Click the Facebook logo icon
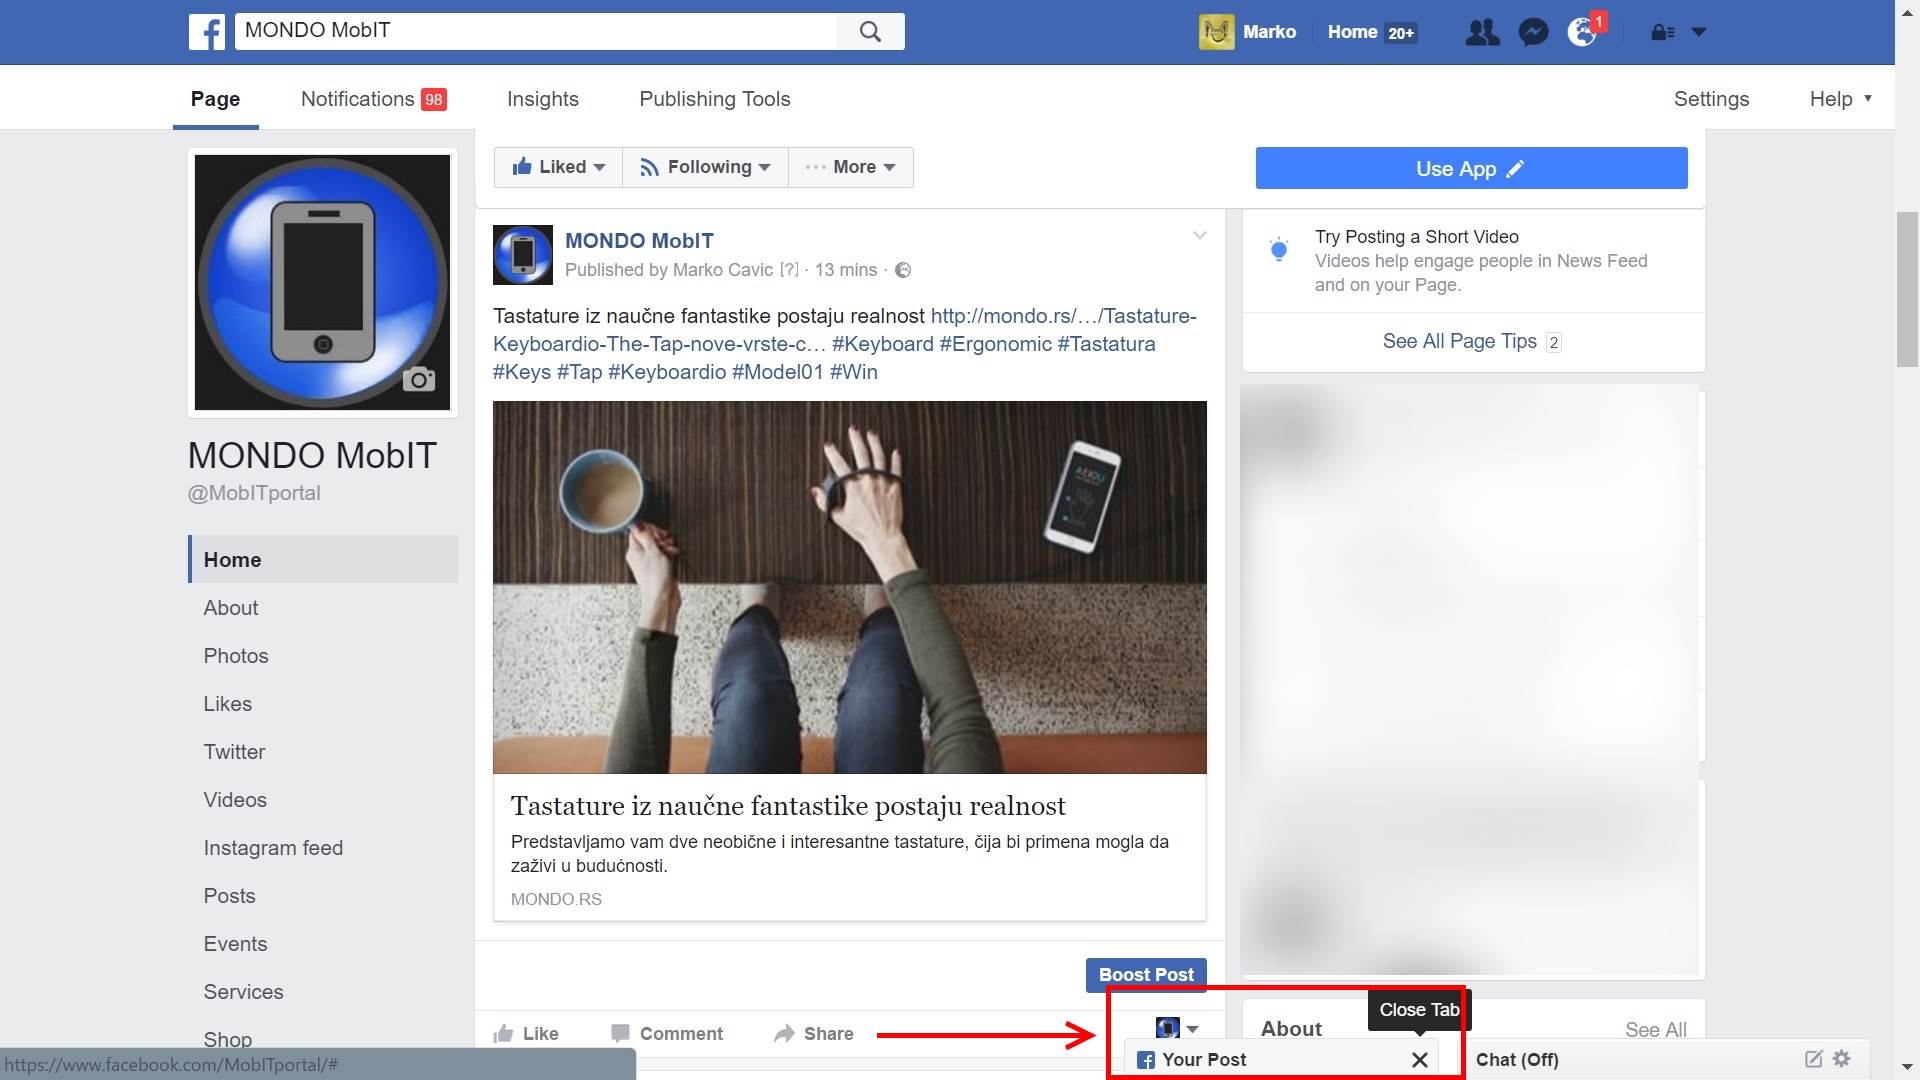Viewport: 1920px width, 1080px height. [207, 32]
